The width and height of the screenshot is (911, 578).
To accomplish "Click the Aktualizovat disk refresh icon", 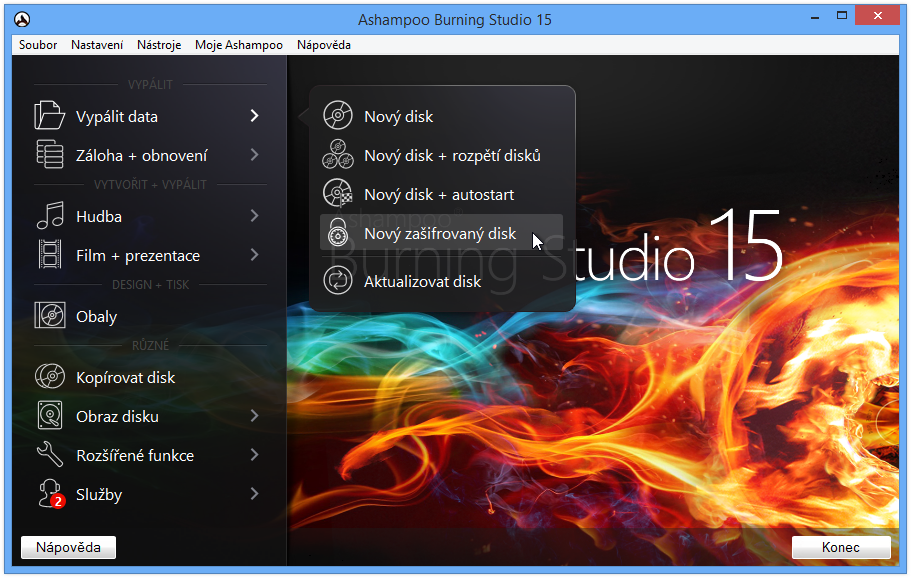I will coord(338,281).
